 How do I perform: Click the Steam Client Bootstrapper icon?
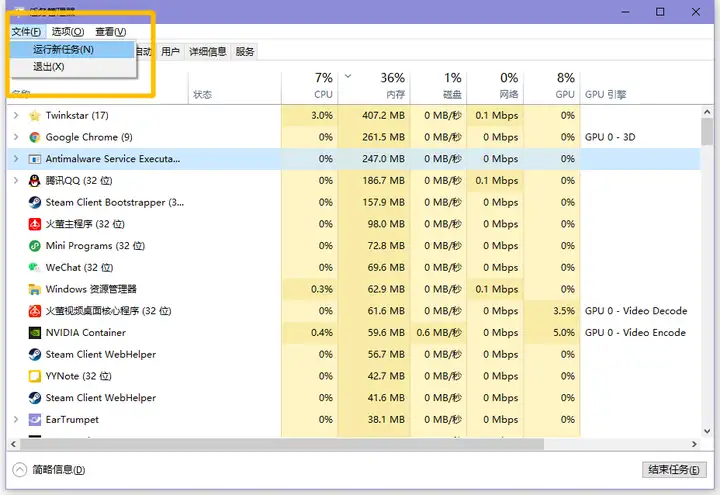34,202
